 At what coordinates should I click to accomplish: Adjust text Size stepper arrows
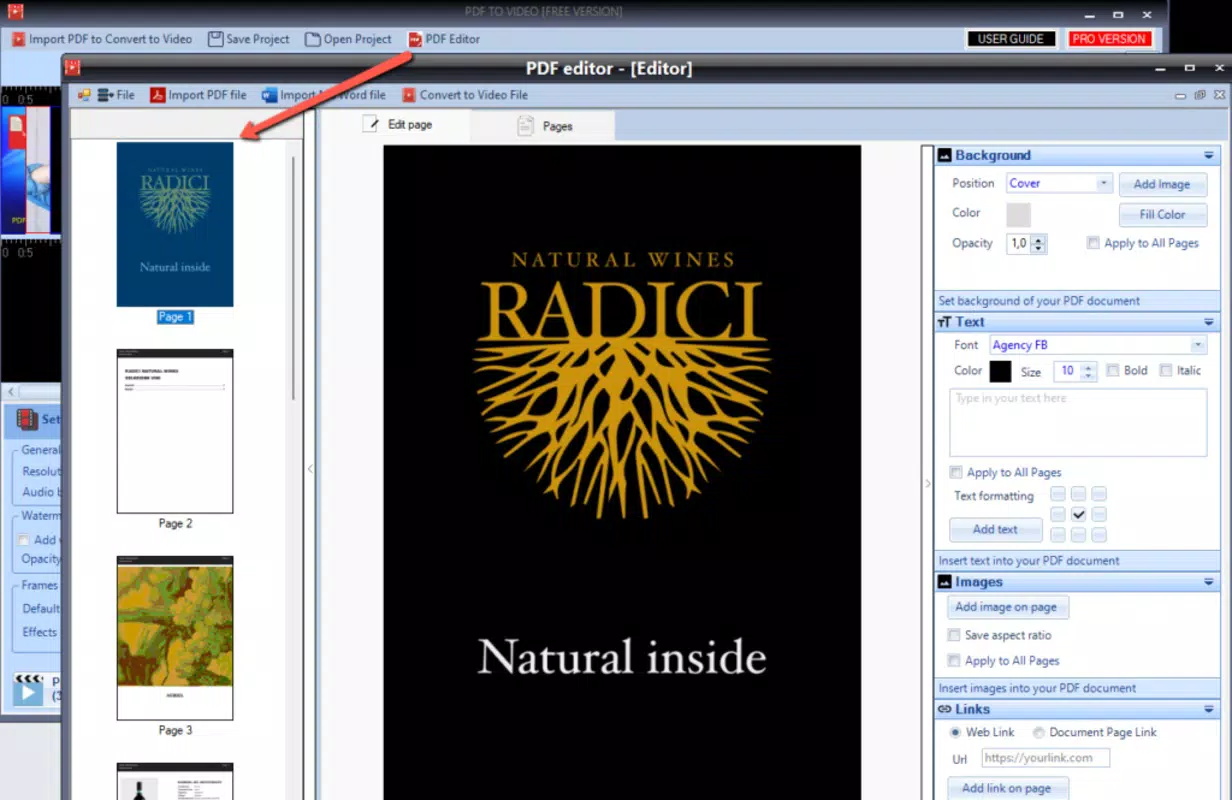point(1089,371)
